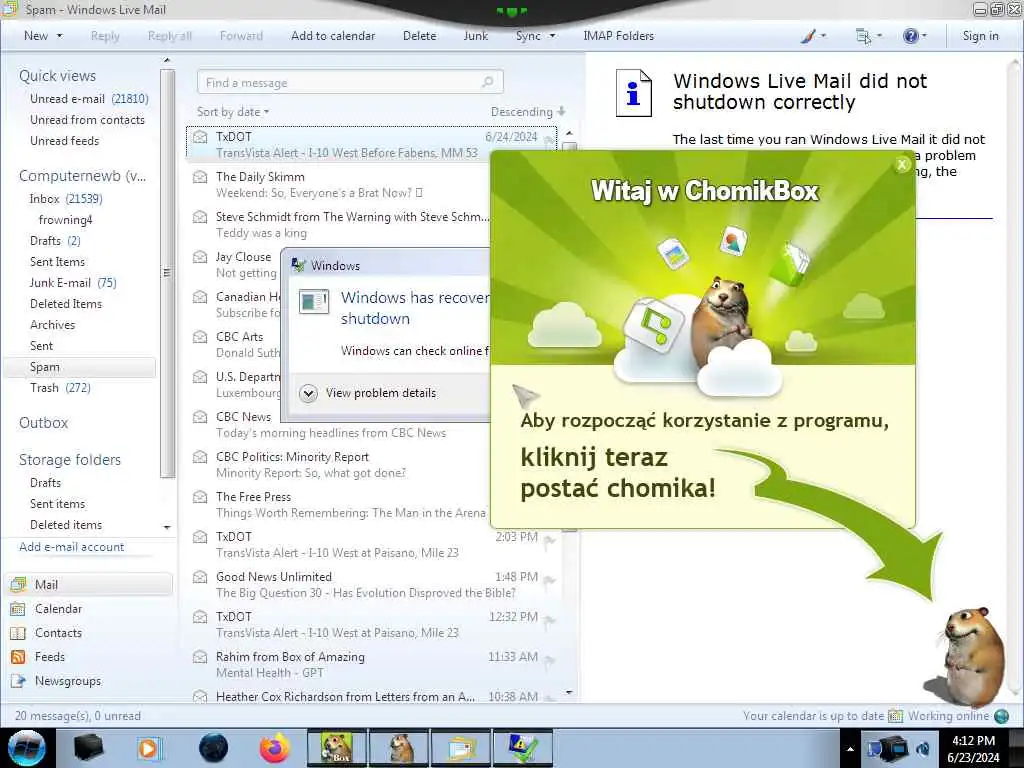Open the Inbox folder
Screen dimensions: 1024x768
tap(65, 199)
